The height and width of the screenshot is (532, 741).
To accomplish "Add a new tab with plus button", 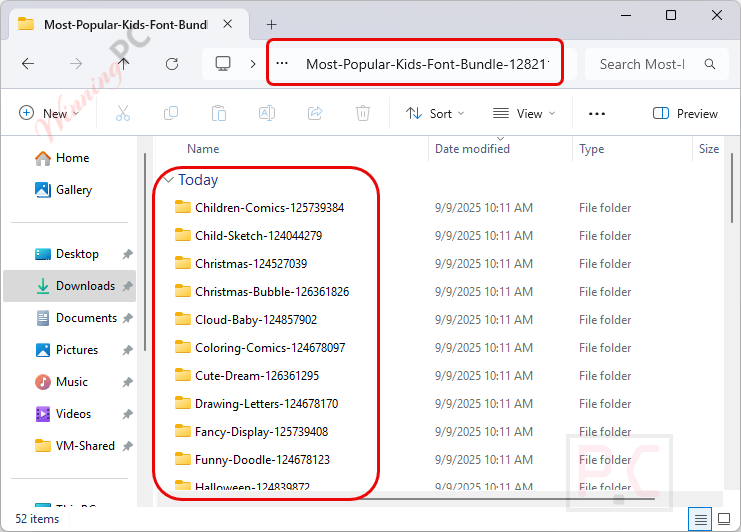I will (272, 25).
